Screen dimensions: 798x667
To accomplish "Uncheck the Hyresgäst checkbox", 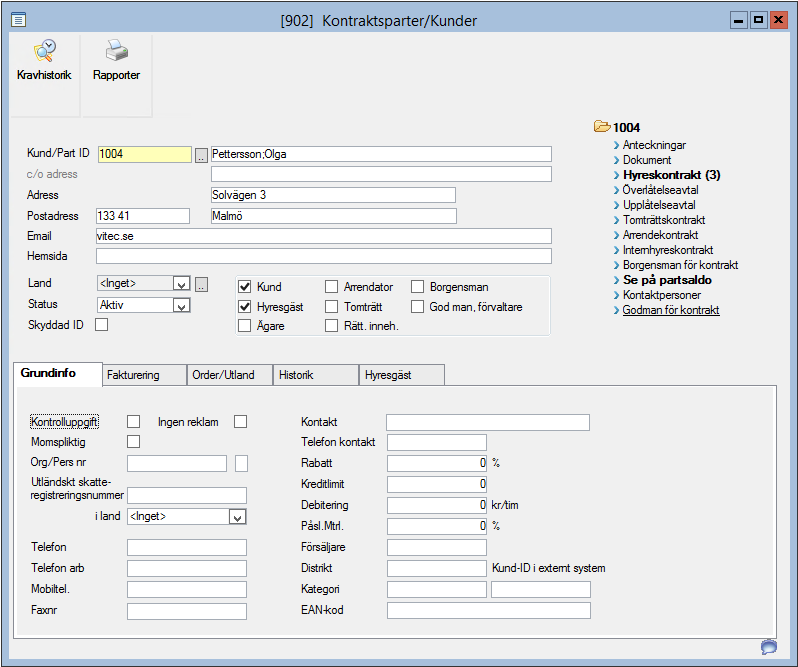I will tap(245, 307).
